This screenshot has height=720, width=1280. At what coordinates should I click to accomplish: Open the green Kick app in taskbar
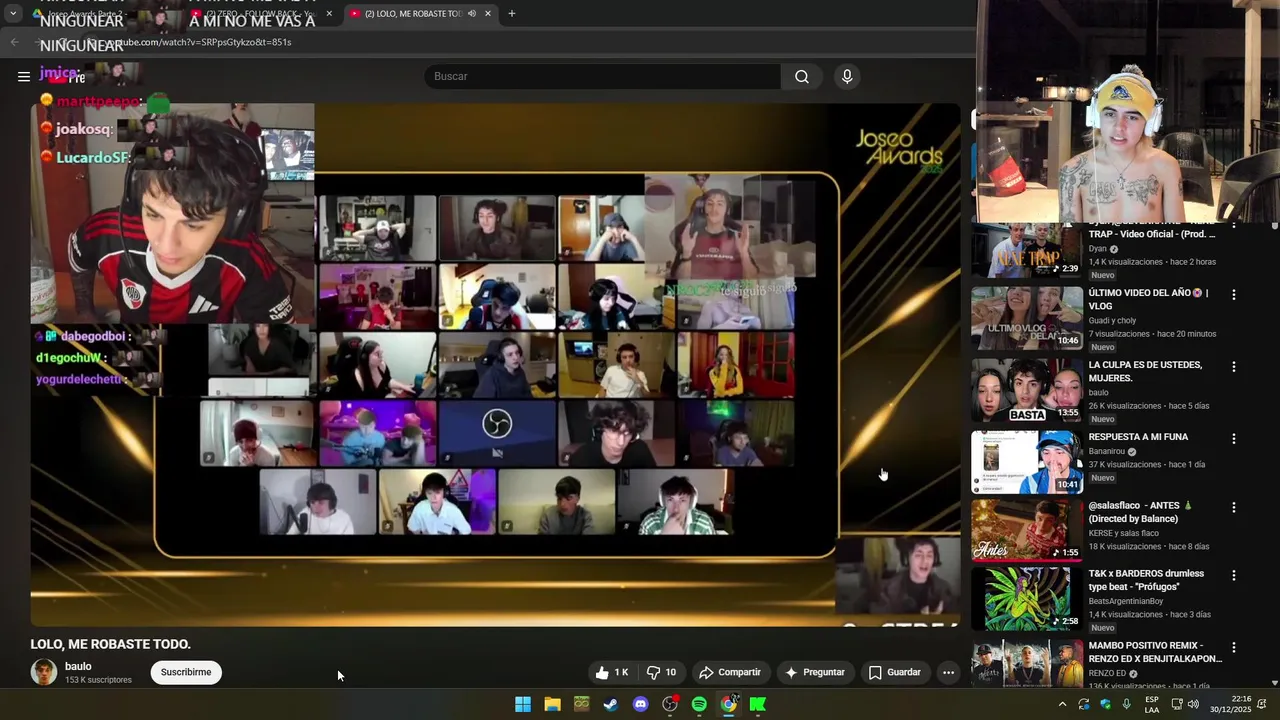758,704
